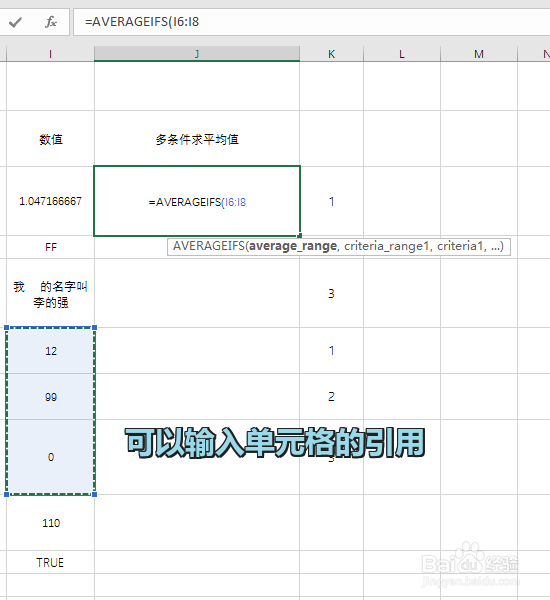This screenshot has width=550, height=600.
Task: Select the cell containing TRUE
Action: (50, 562)
